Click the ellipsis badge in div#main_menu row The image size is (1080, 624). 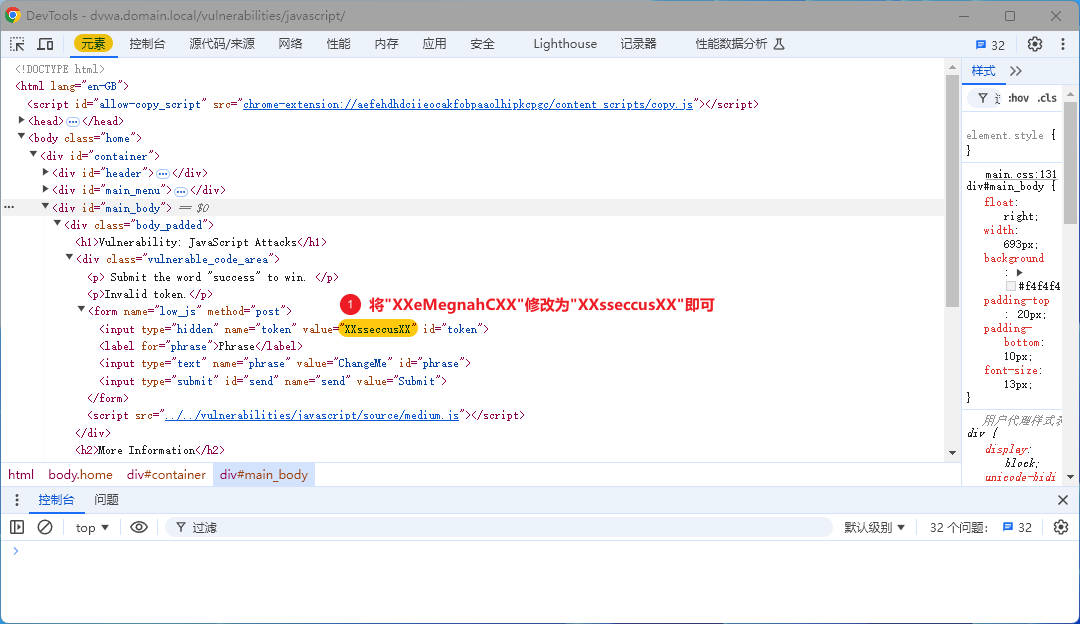point(180,191)
